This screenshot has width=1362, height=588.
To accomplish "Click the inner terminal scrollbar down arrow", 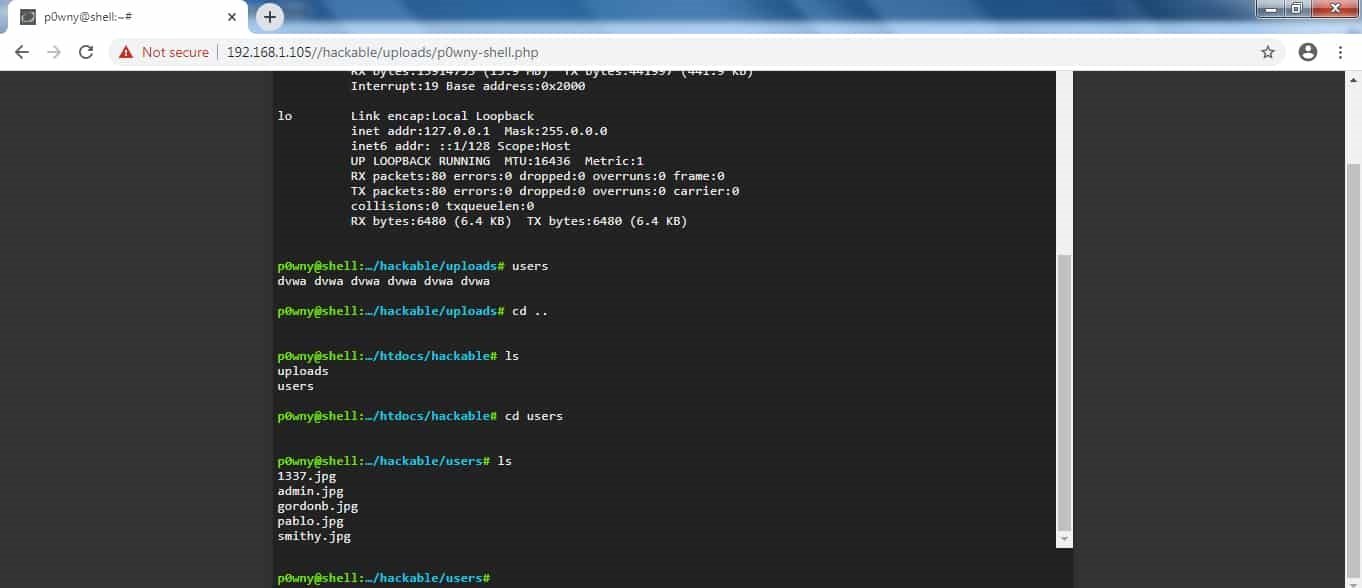I will pyautogui.click(x=1065, y=539).
